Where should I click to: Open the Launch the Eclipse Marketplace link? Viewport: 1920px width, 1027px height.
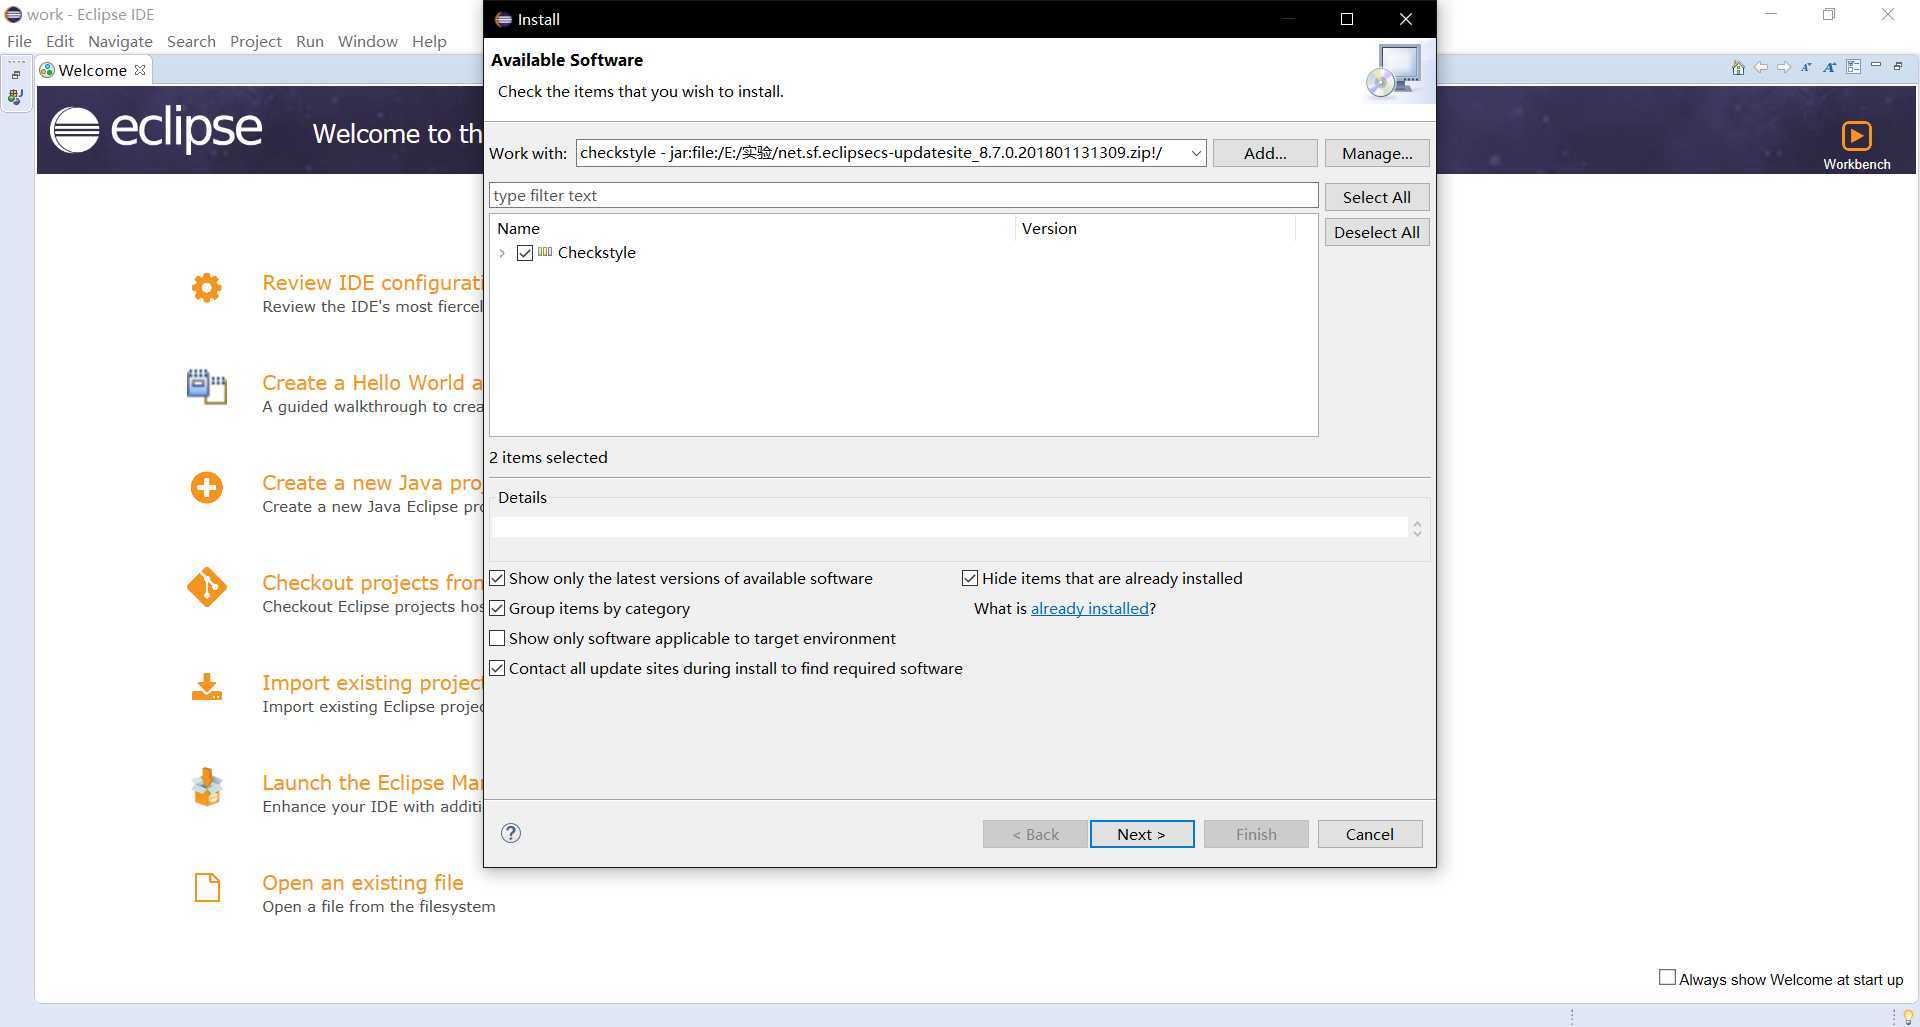372,783
